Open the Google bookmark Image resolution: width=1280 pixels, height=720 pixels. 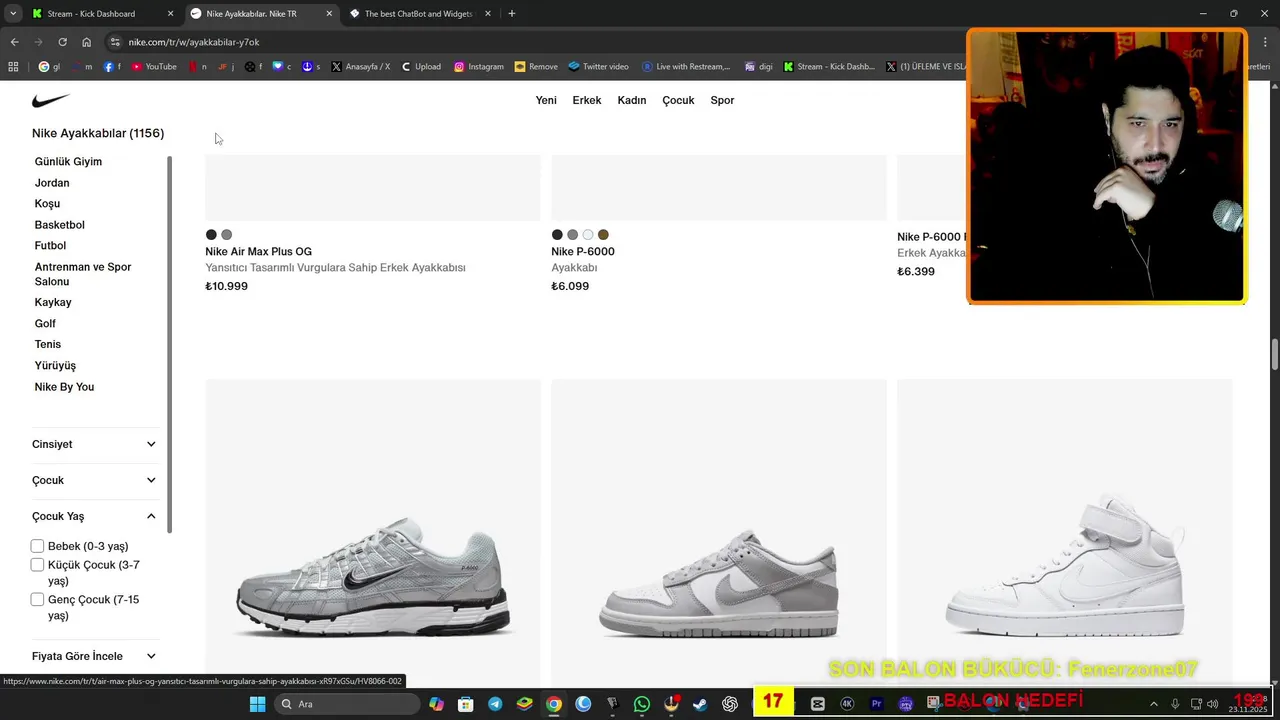click(49, 67)
